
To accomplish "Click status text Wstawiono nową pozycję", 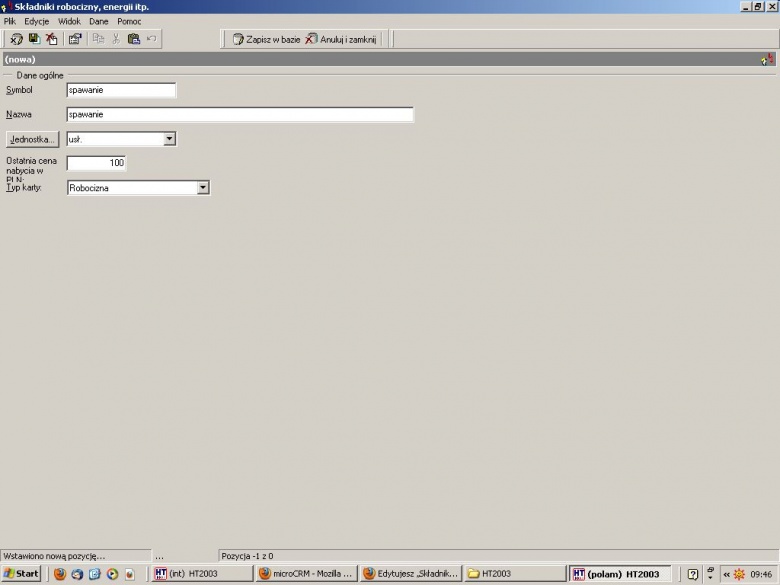I will (54, 556).
